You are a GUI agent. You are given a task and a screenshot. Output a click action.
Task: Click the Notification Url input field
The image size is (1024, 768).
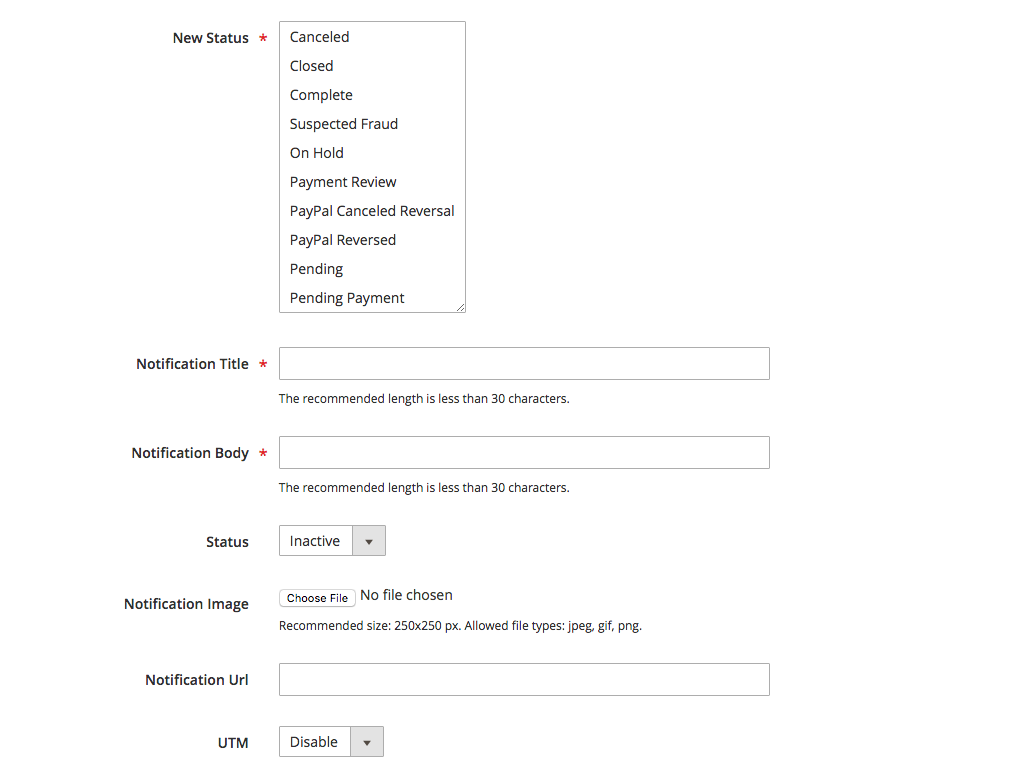(524, 680)
